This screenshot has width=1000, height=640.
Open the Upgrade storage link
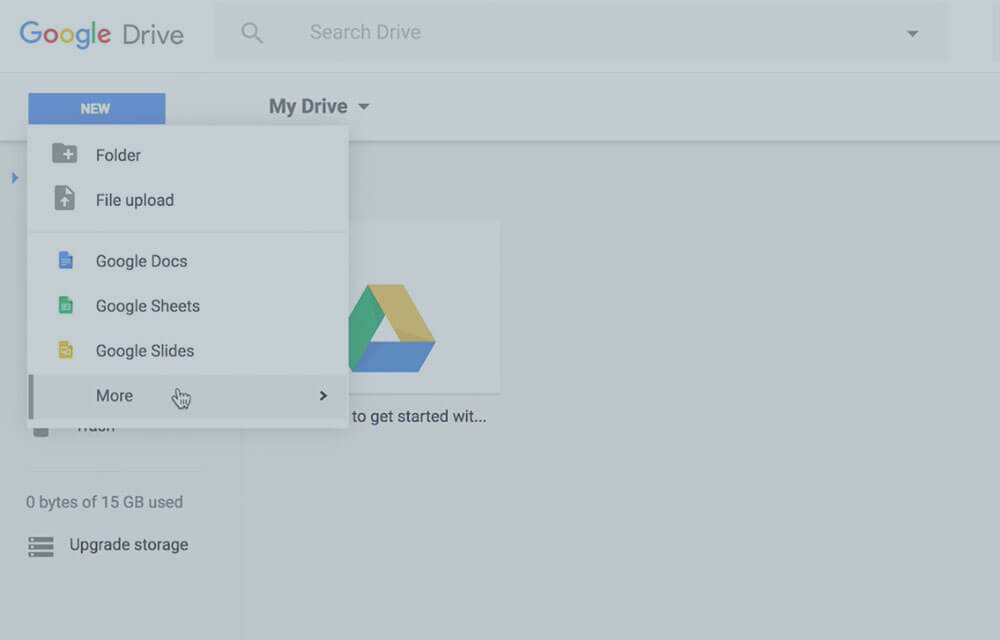pyautogui.click(x=128, y=545)
